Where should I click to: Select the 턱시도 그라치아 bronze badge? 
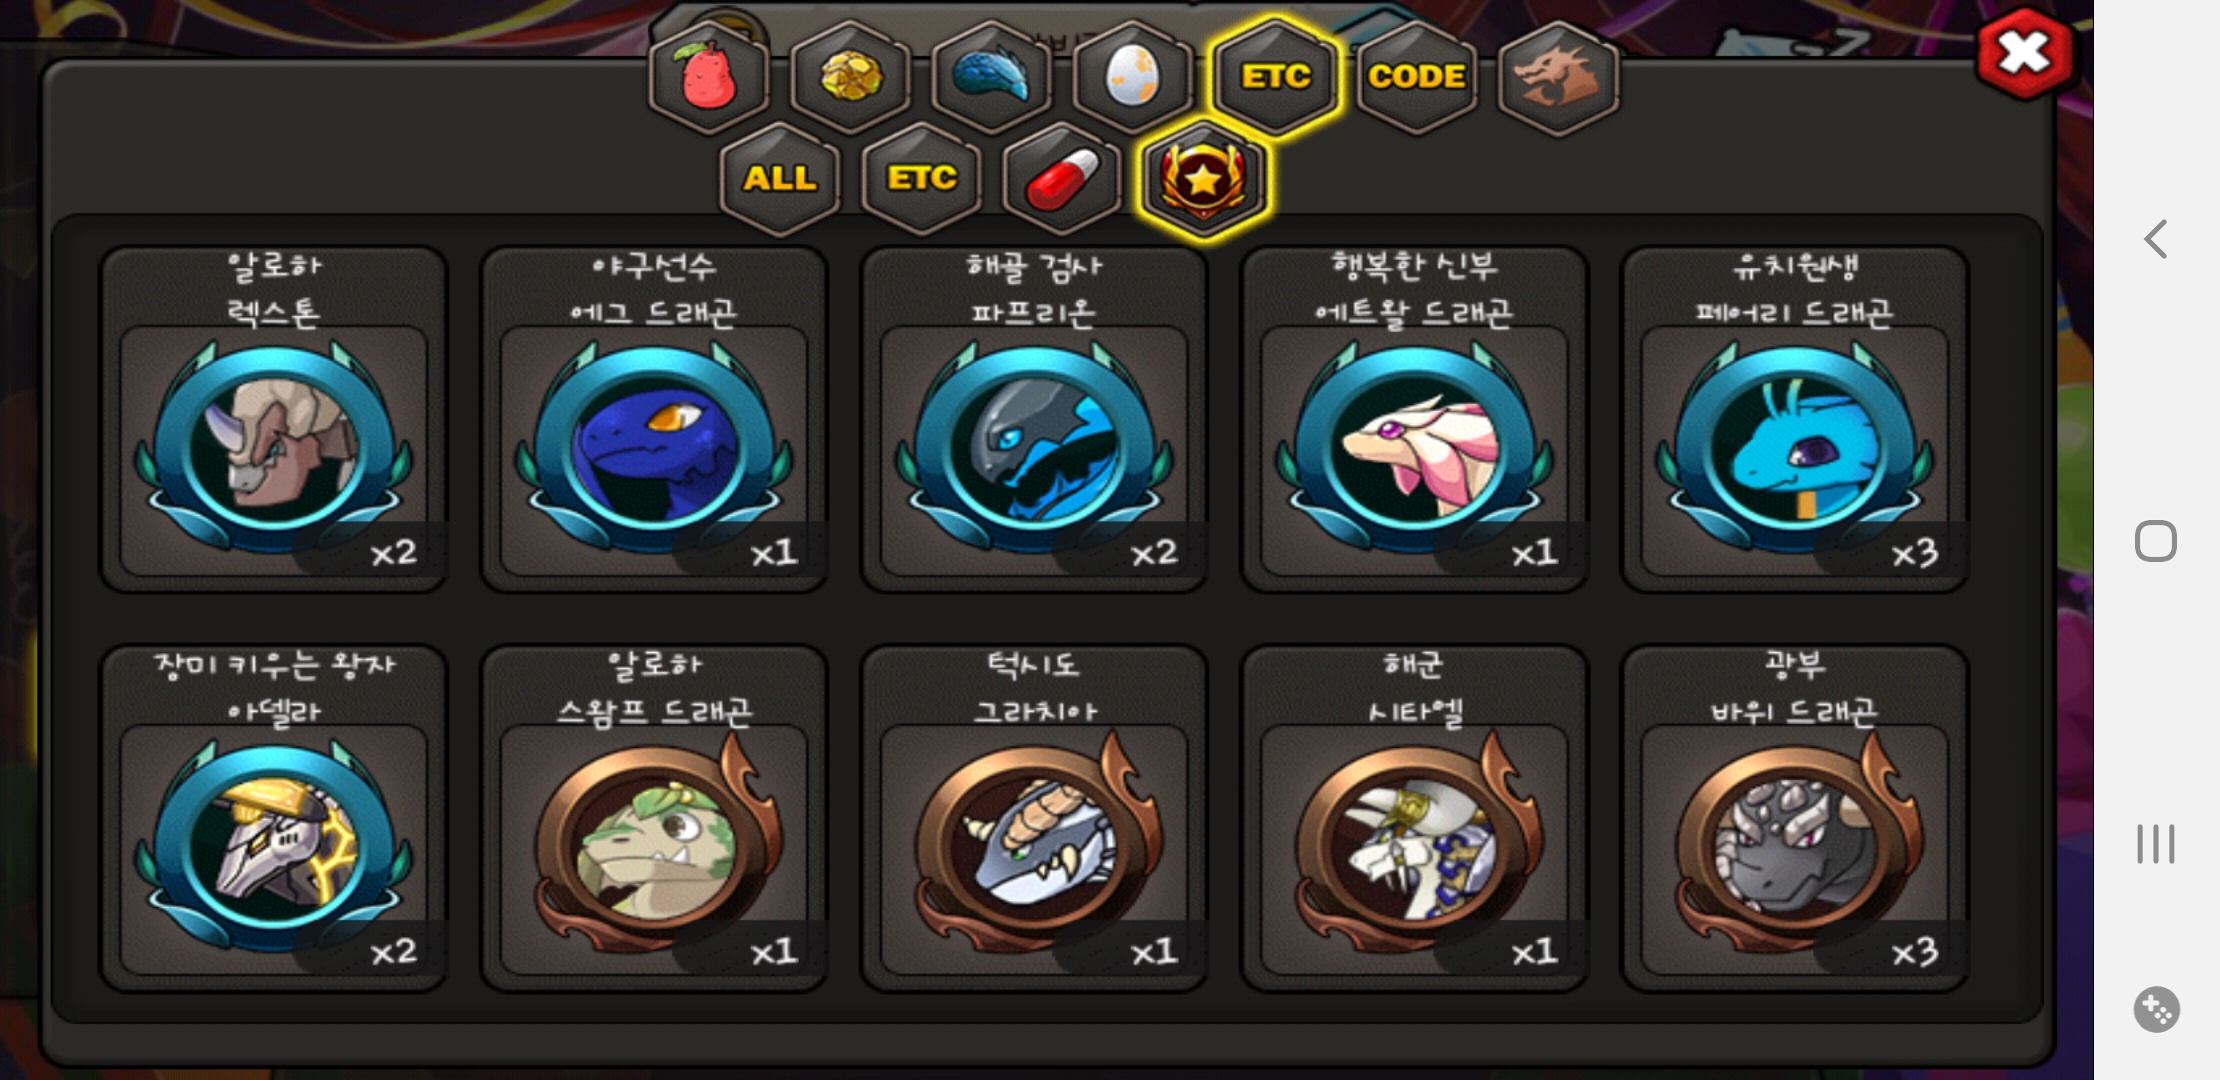click(1034, 819)
